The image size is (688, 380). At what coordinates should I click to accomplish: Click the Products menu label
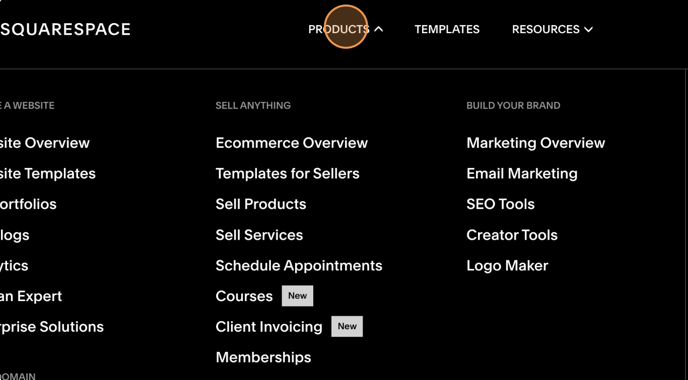(x=338, y=29)
